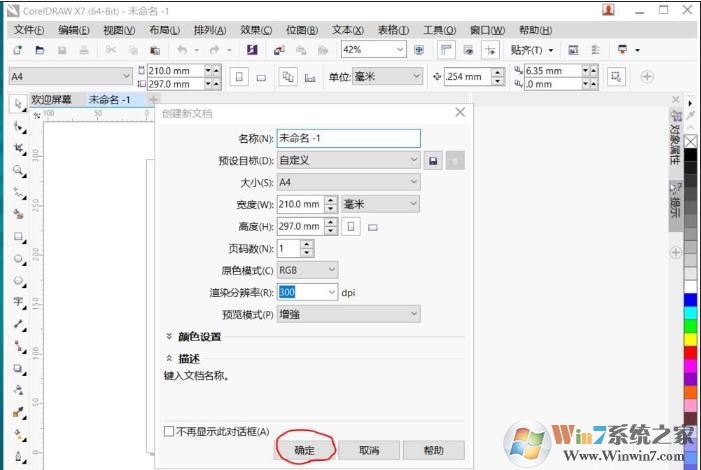The width and height of the screenshot is (701, 470).
Task: Click the landscape orientation icon in dialog
Action: [x=372, y=227]
